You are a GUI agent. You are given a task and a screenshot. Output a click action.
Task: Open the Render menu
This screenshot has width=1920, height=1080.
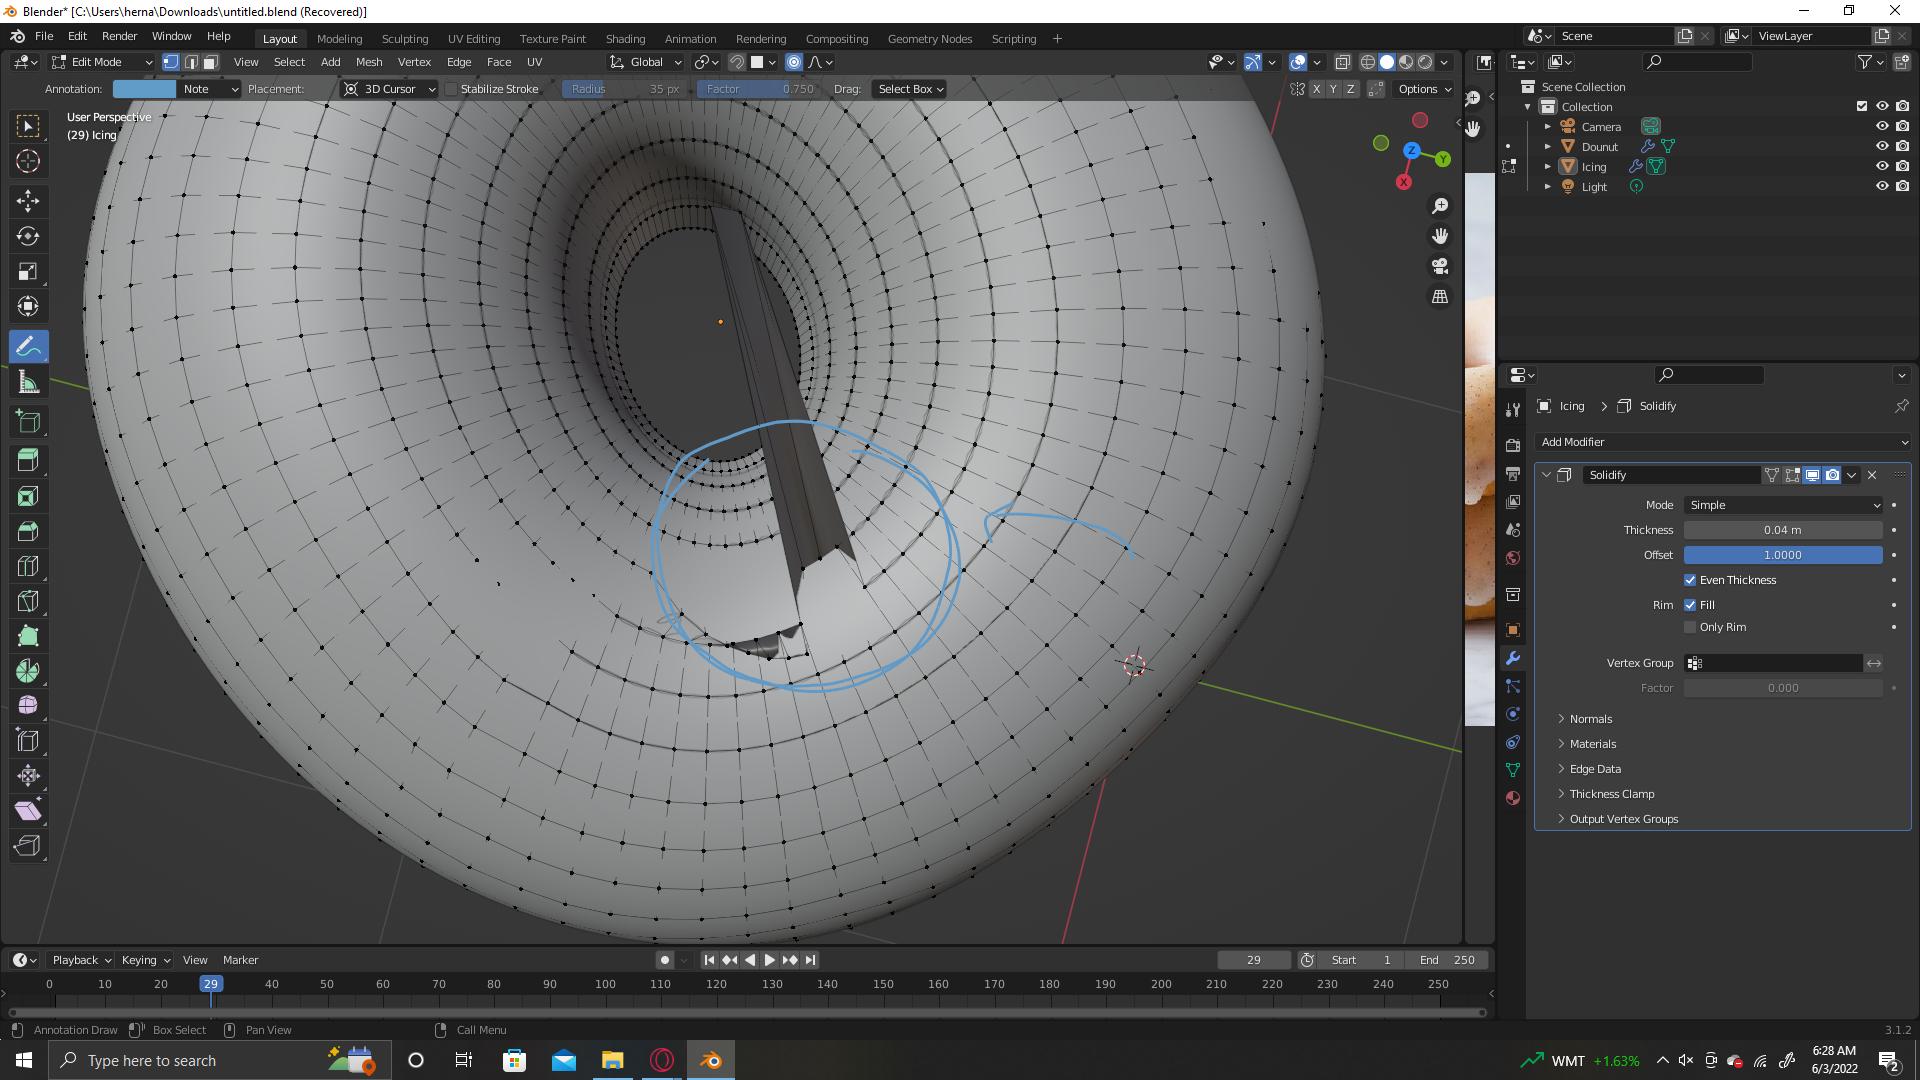119,35
